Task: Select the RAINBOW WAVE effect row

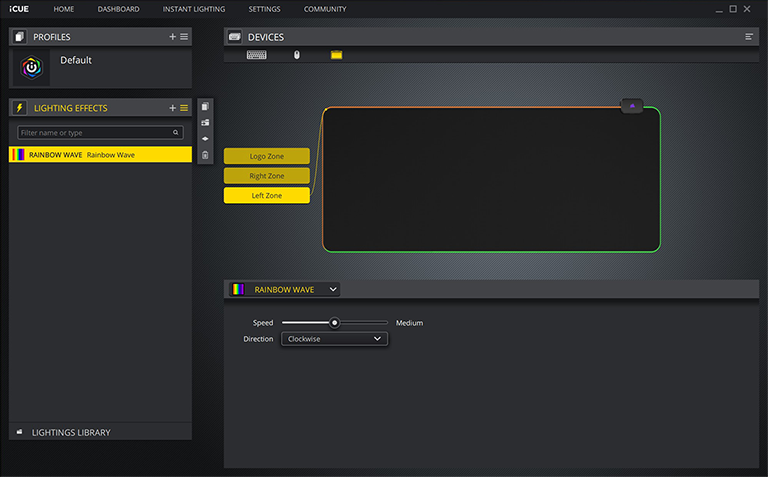Action: [x=100, y=155]
